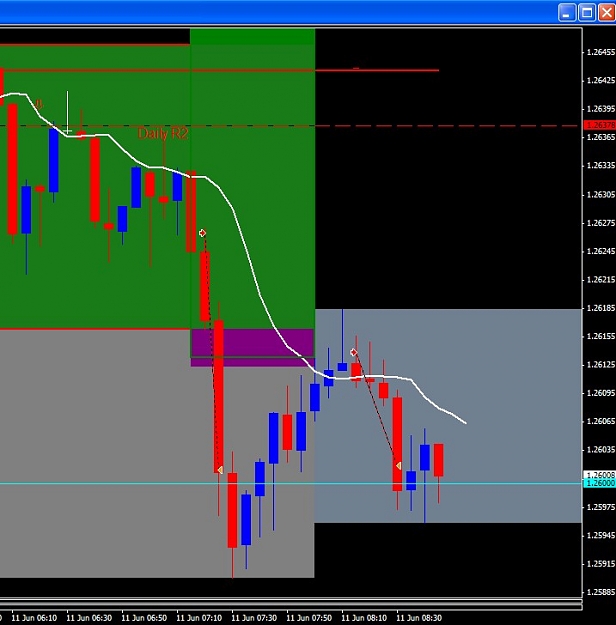Click the white 1.26008 current price tag

(600, 475)
